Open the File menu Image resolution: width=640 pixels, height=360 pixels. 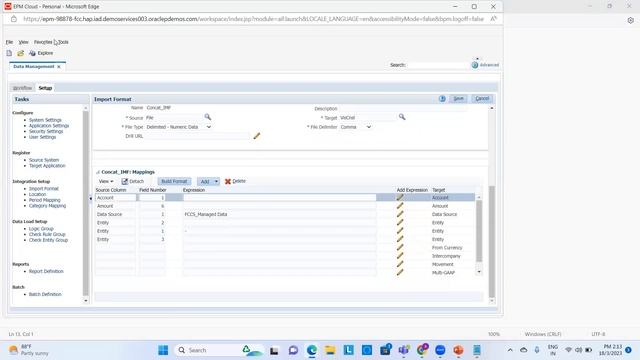(x=9, y=42)
